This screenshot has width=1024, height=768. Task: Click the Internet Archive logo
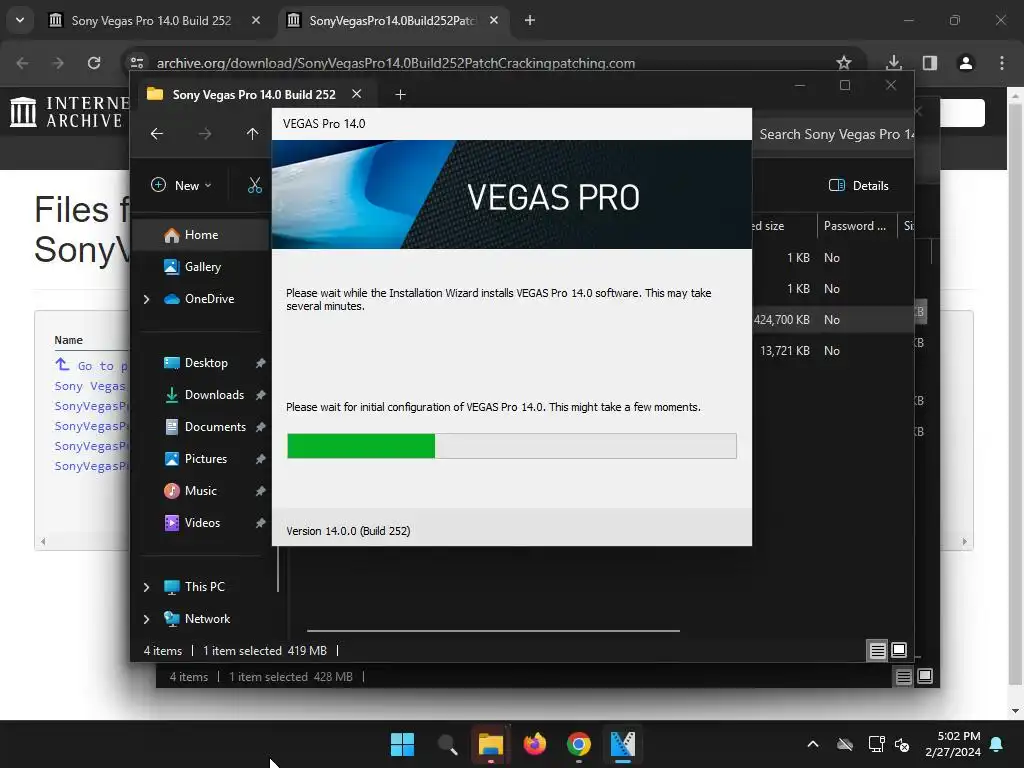[69, 112]
